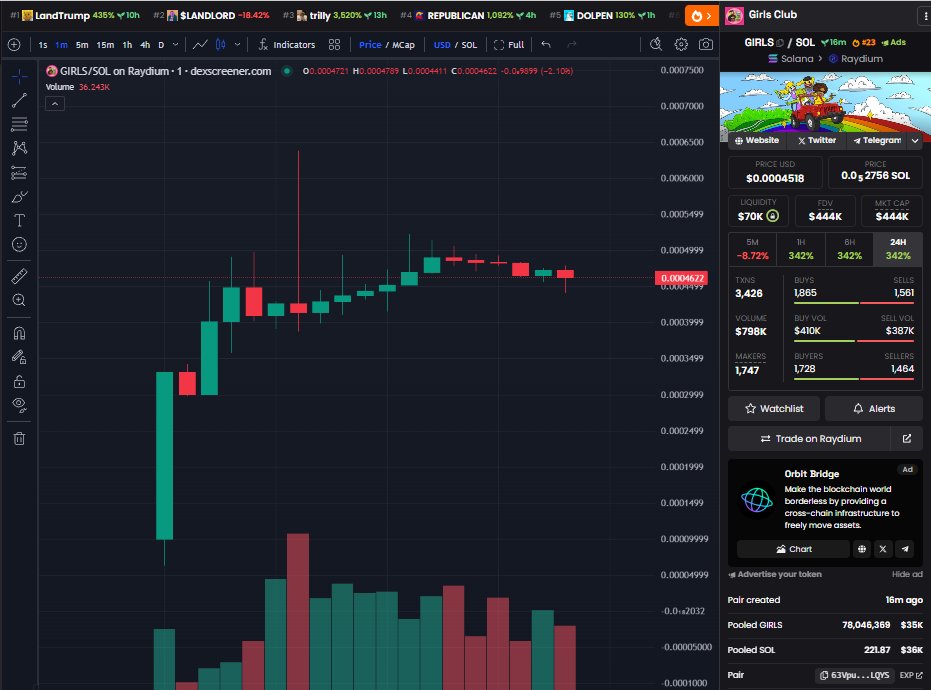Open the token Twitter link
This screenshot has height=690, width=931.
(x=817, y=141)
